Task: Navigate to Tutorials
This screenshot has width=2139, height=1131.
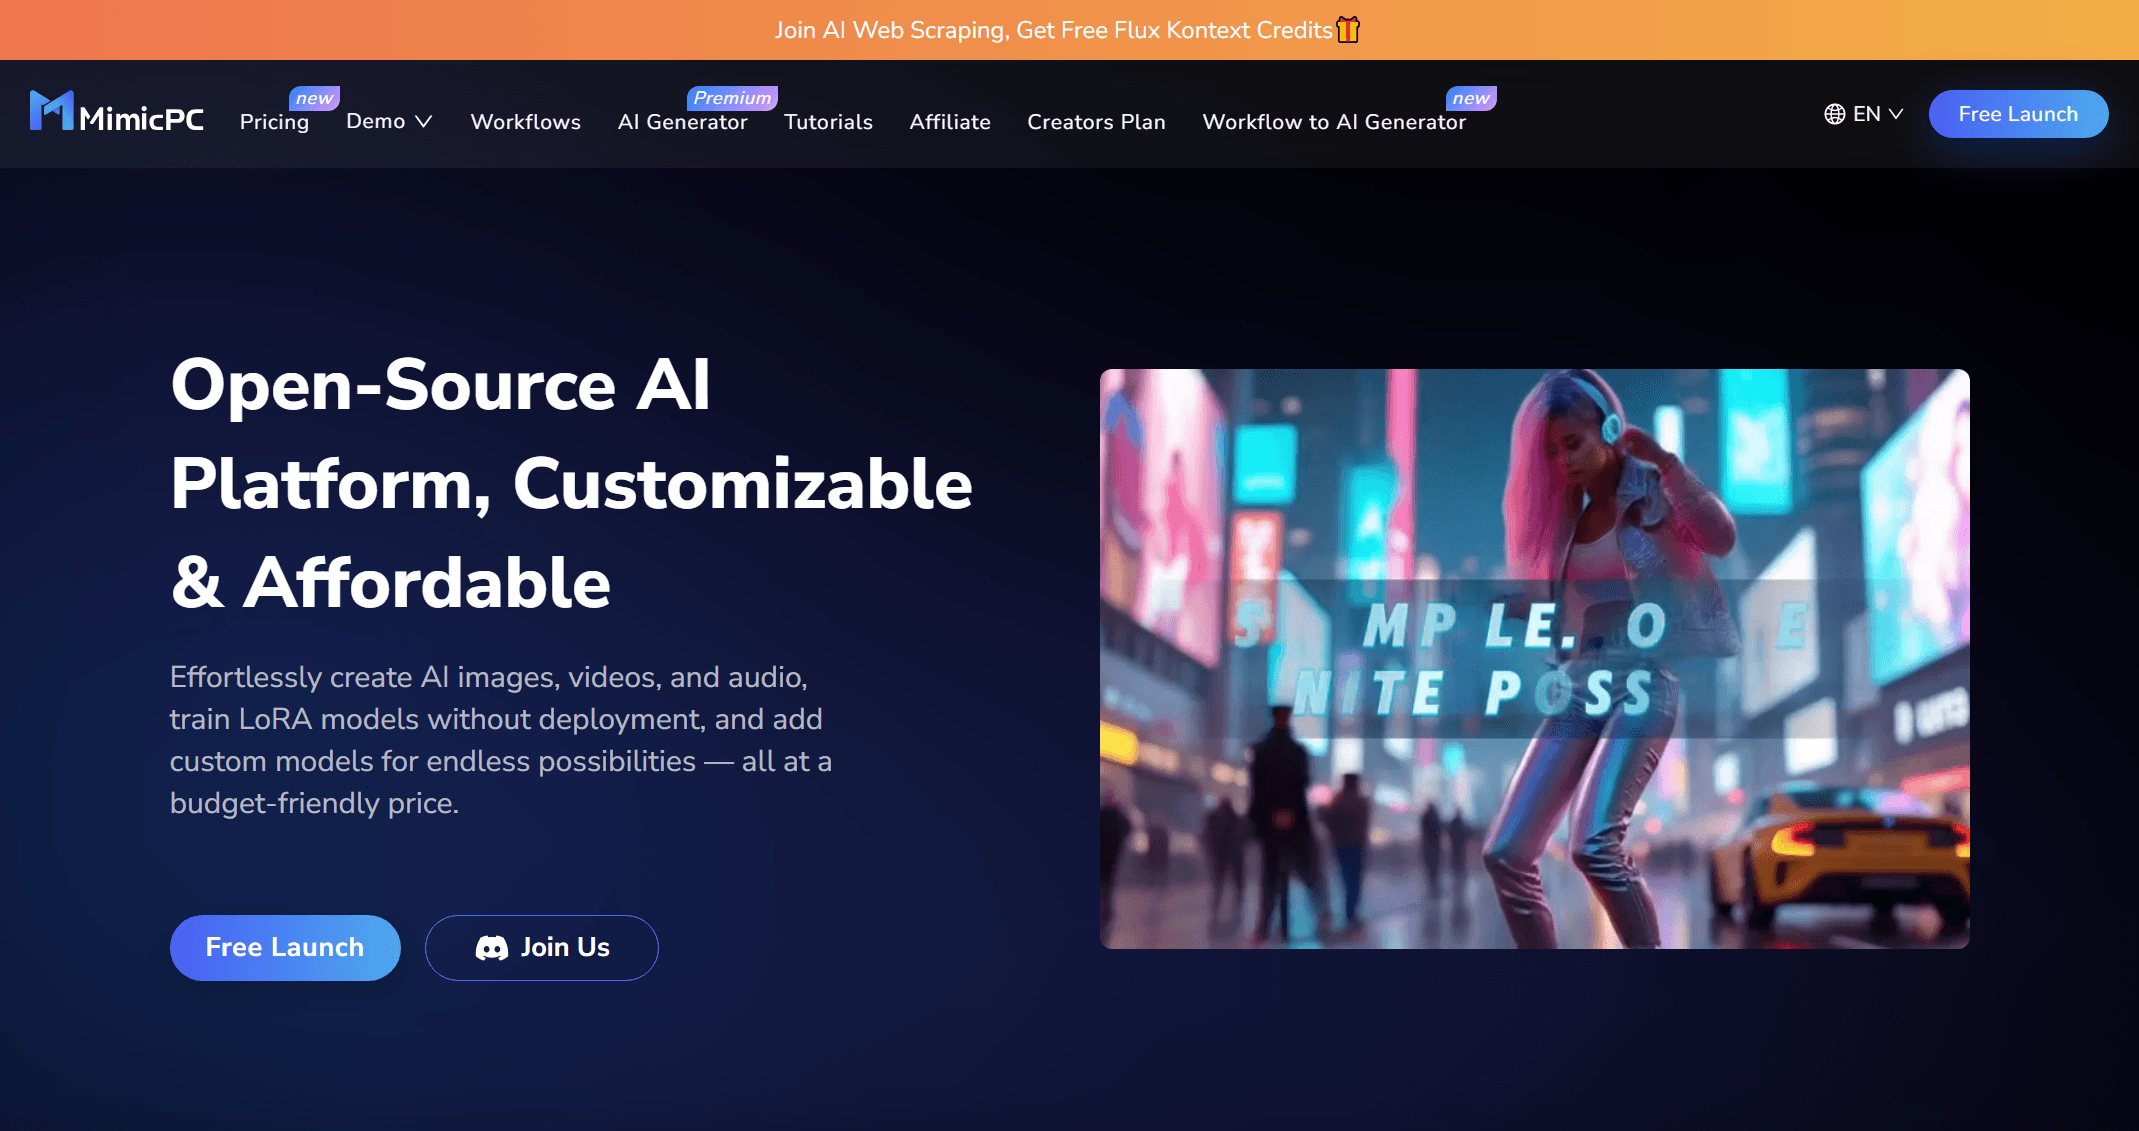Action: pos(828,122)
